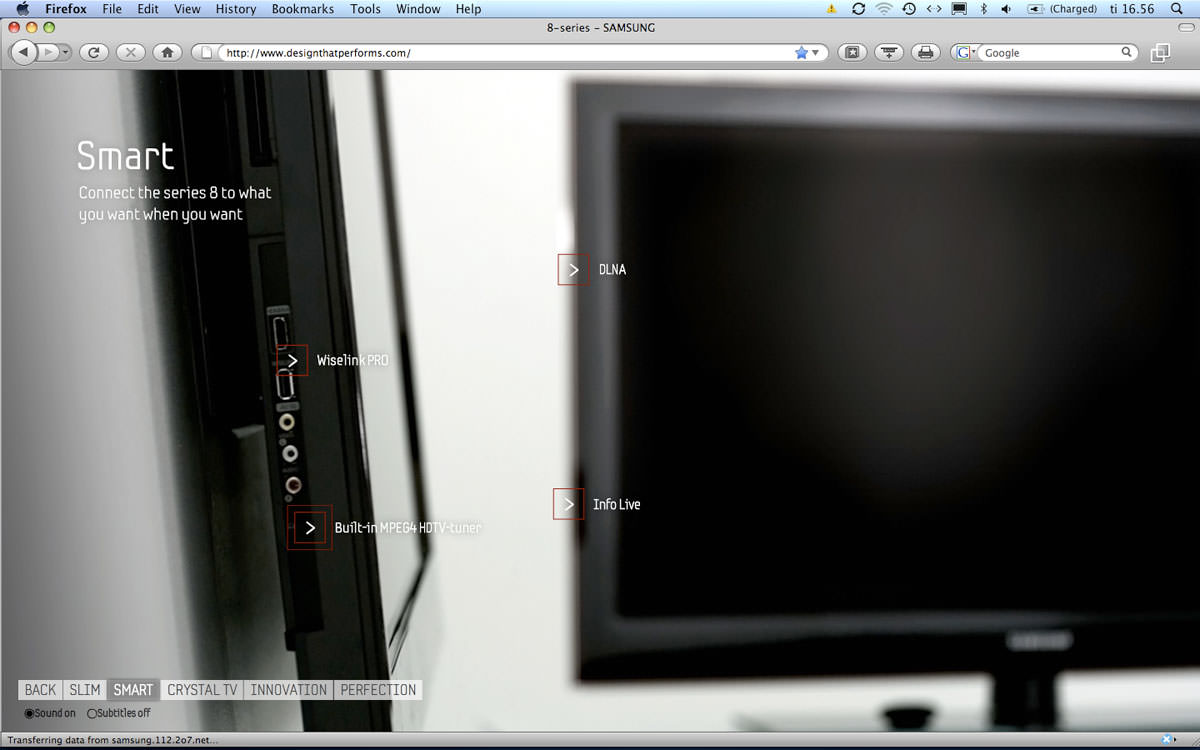Go back with the Back arrow button
Screen dimensions: 1200x750
24,52
